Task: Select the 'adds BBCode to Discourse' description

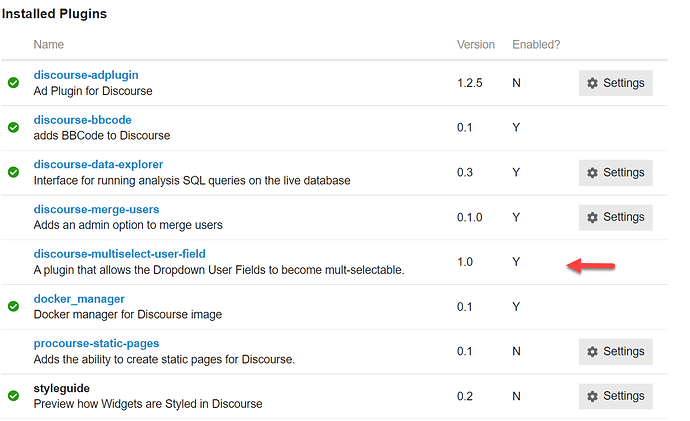Action: tap(102, 135)
